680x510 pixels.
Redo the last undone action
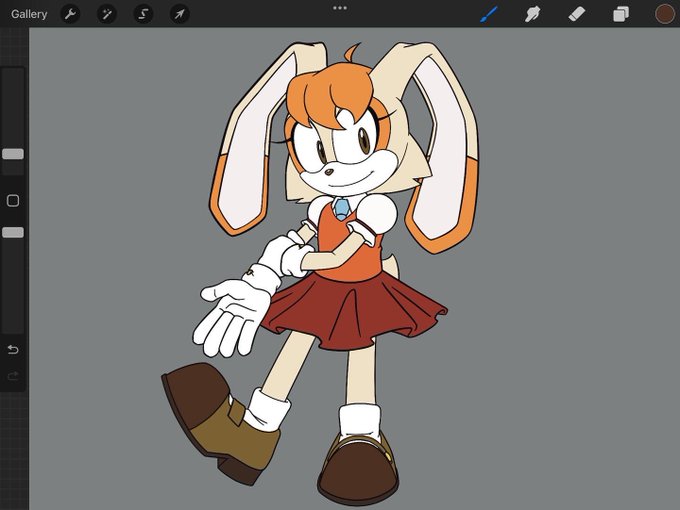[x=13, y=376]
